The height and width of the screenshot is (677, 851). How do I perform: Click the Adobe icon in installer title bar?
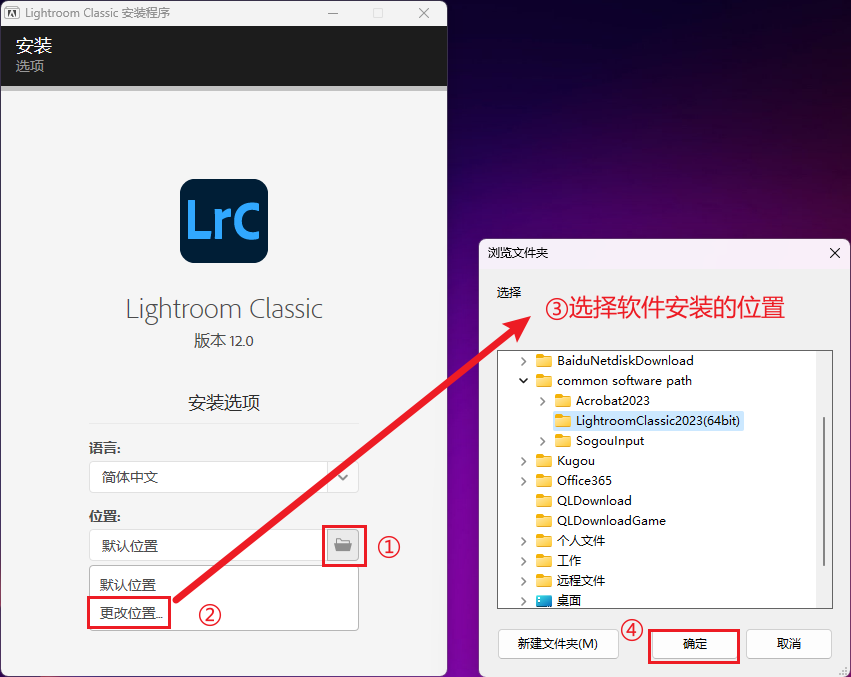[12, 13]
